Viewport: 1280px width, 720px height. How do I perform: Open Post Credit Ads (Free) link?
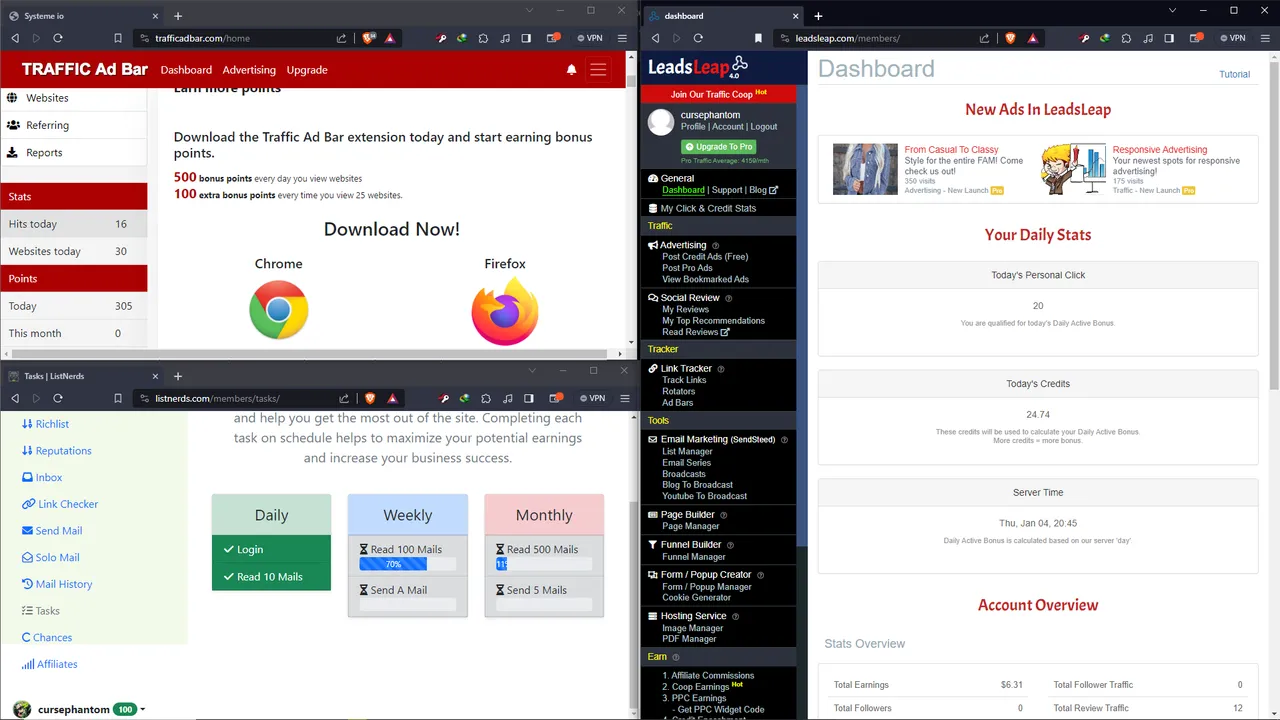click(705, 257)
